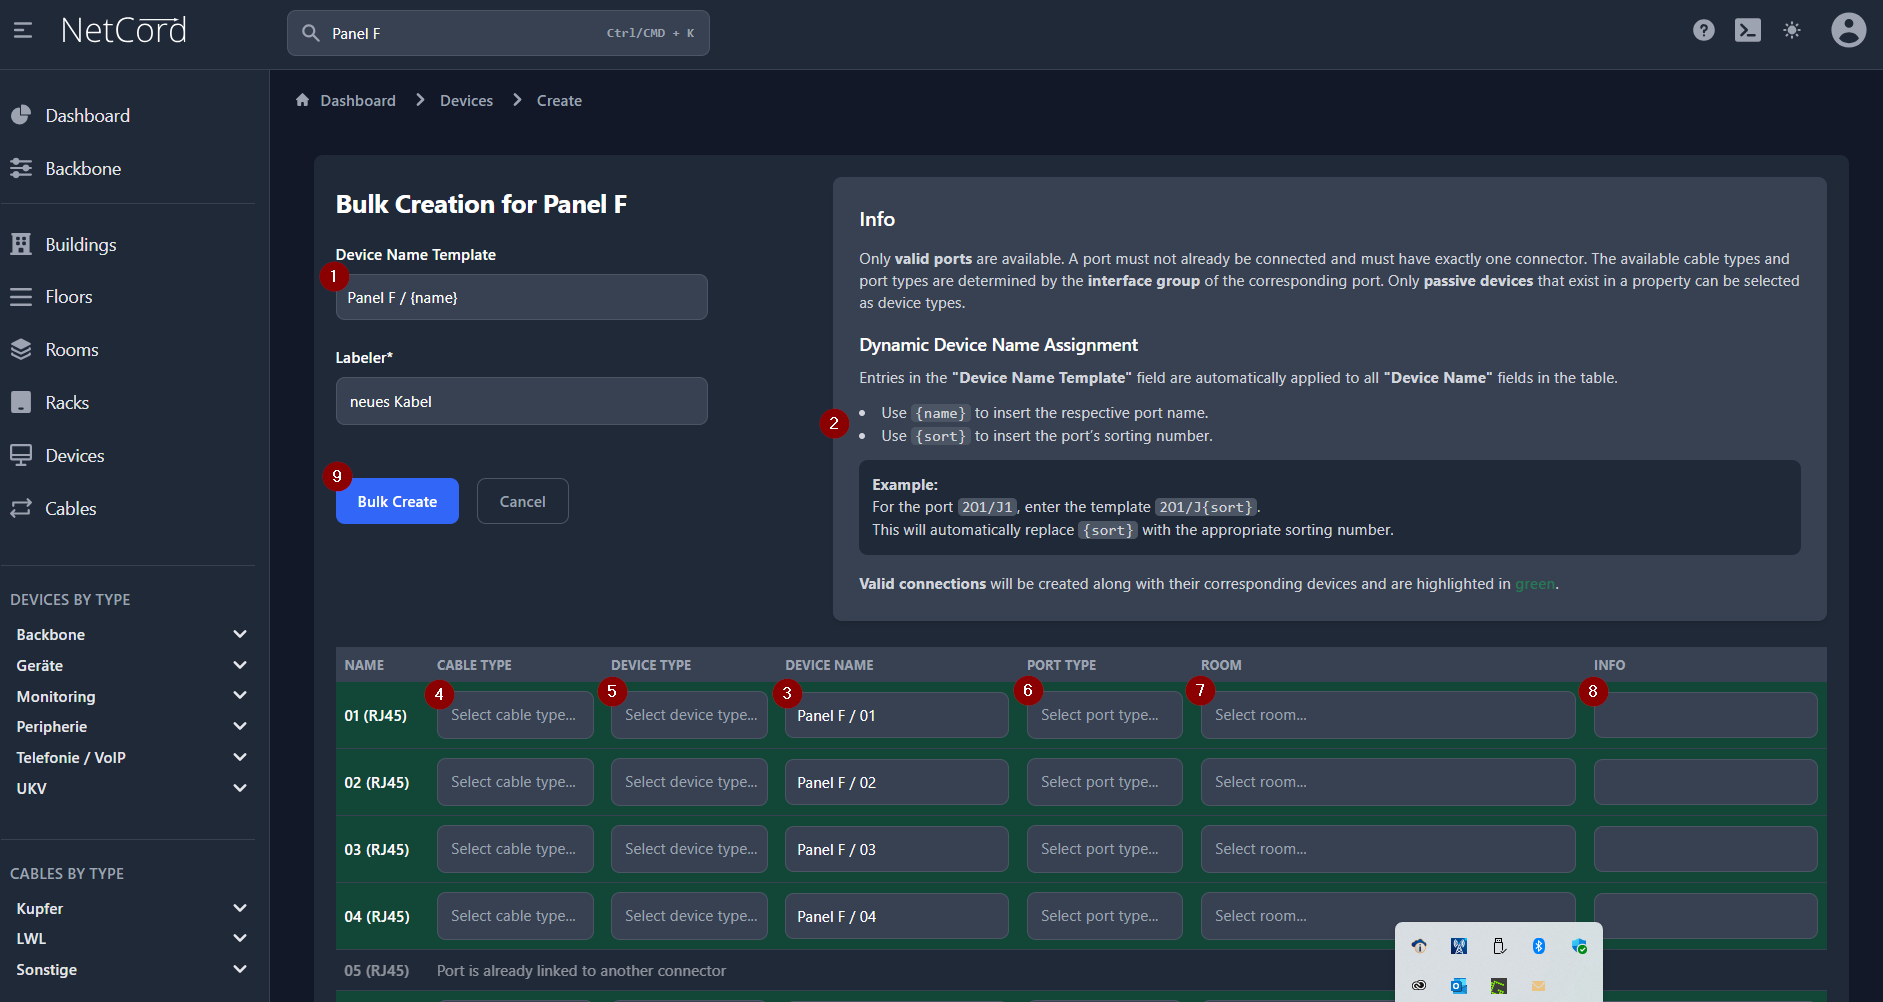Click the Cancel button
Viewport: 1883px width, 1002px height.
[x=522, y=501]
